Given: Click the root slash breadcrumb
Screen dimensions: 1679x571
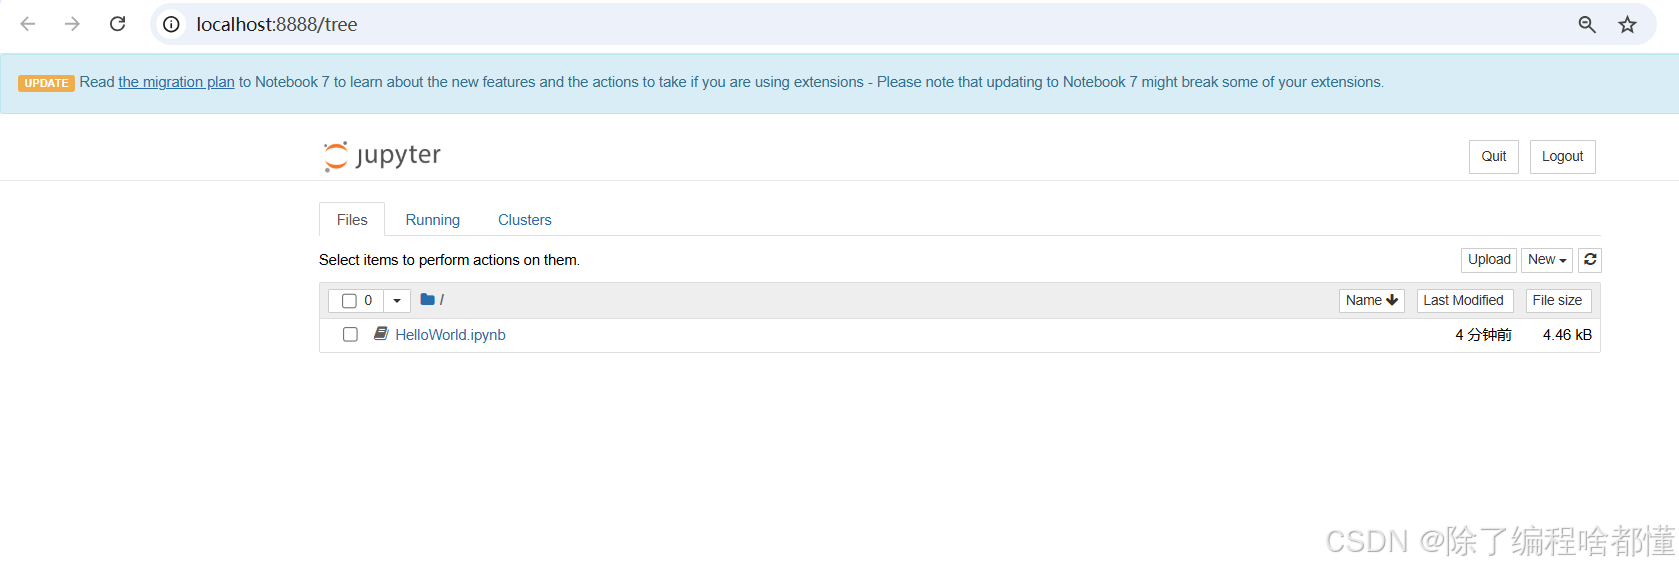Looking at the screenshot, I should [x=442, y=300].
